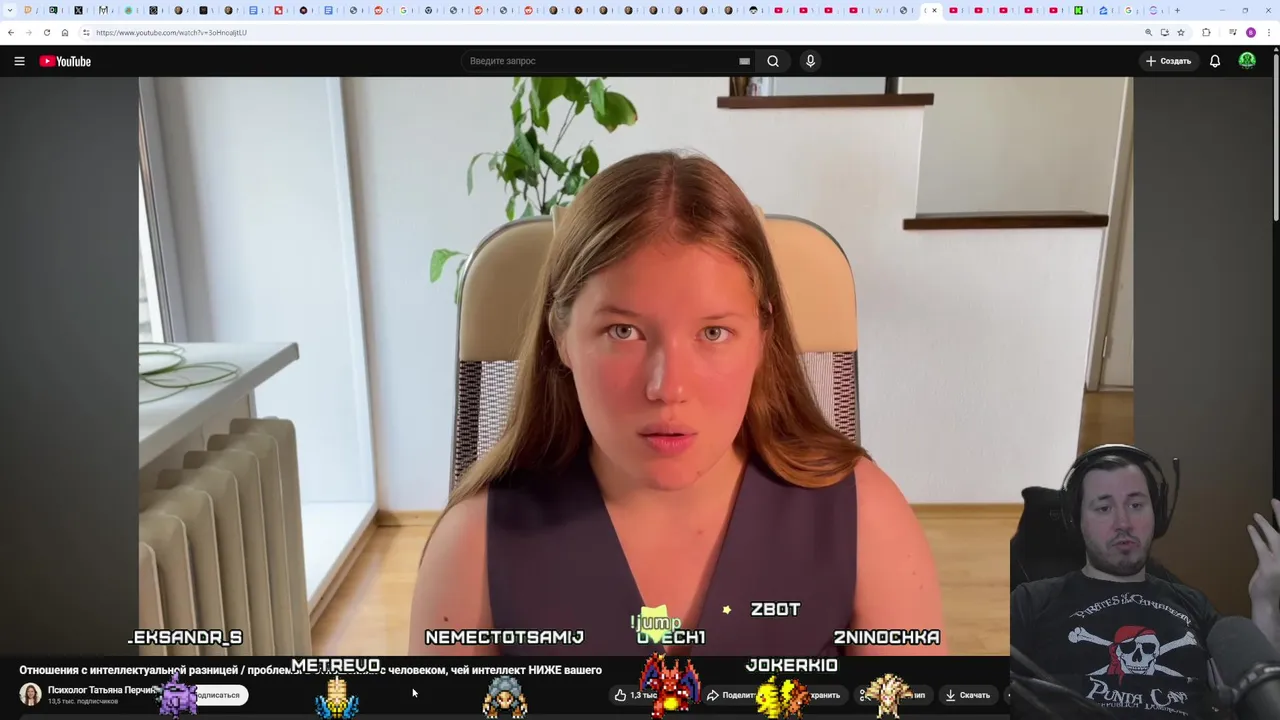Reload the current page
The image size is (1280, 720).
[x=46, y=32]
